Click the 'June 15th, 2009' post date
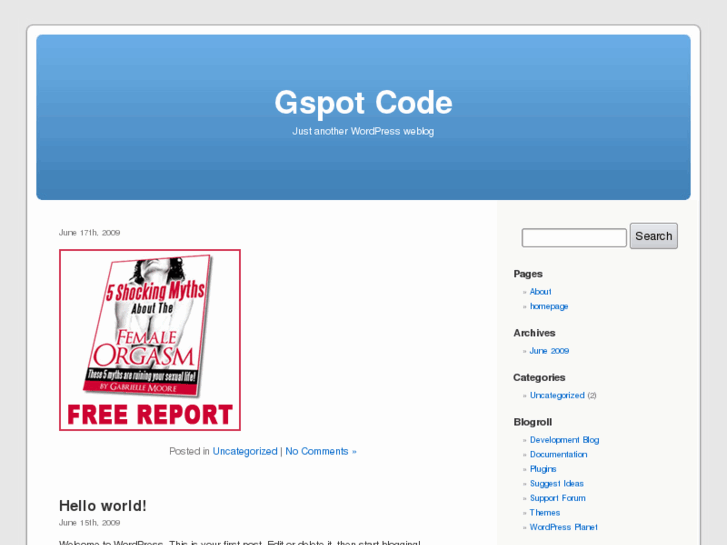The width and height of the screenshot is (727, 545). click(x=89, y=523)
